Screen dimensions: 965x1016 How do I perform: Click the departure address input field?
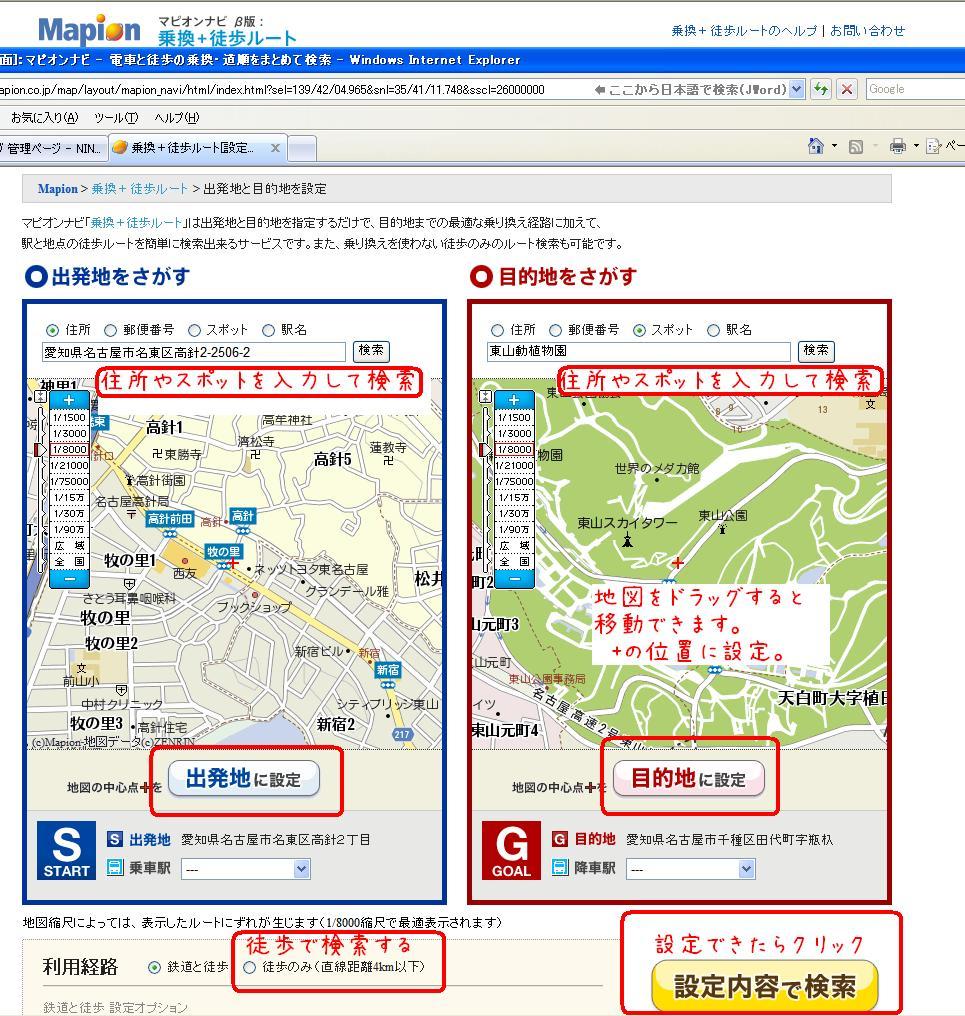(194, 352)
